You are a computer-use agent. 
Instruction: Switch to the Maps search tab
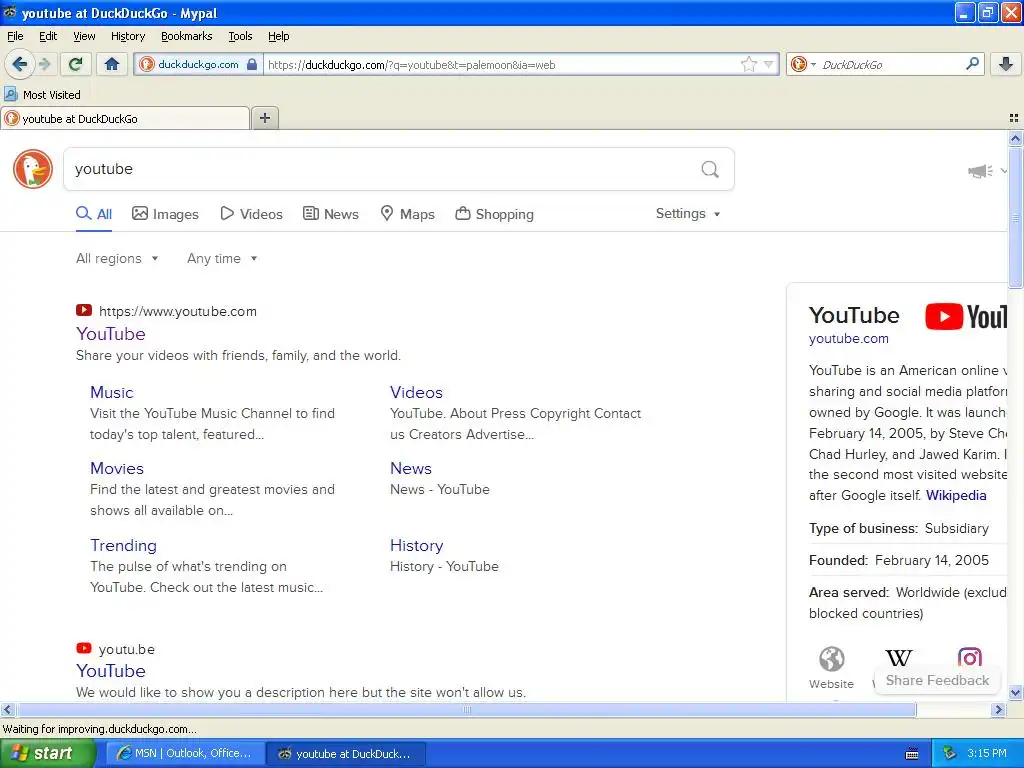click(408, 214)
